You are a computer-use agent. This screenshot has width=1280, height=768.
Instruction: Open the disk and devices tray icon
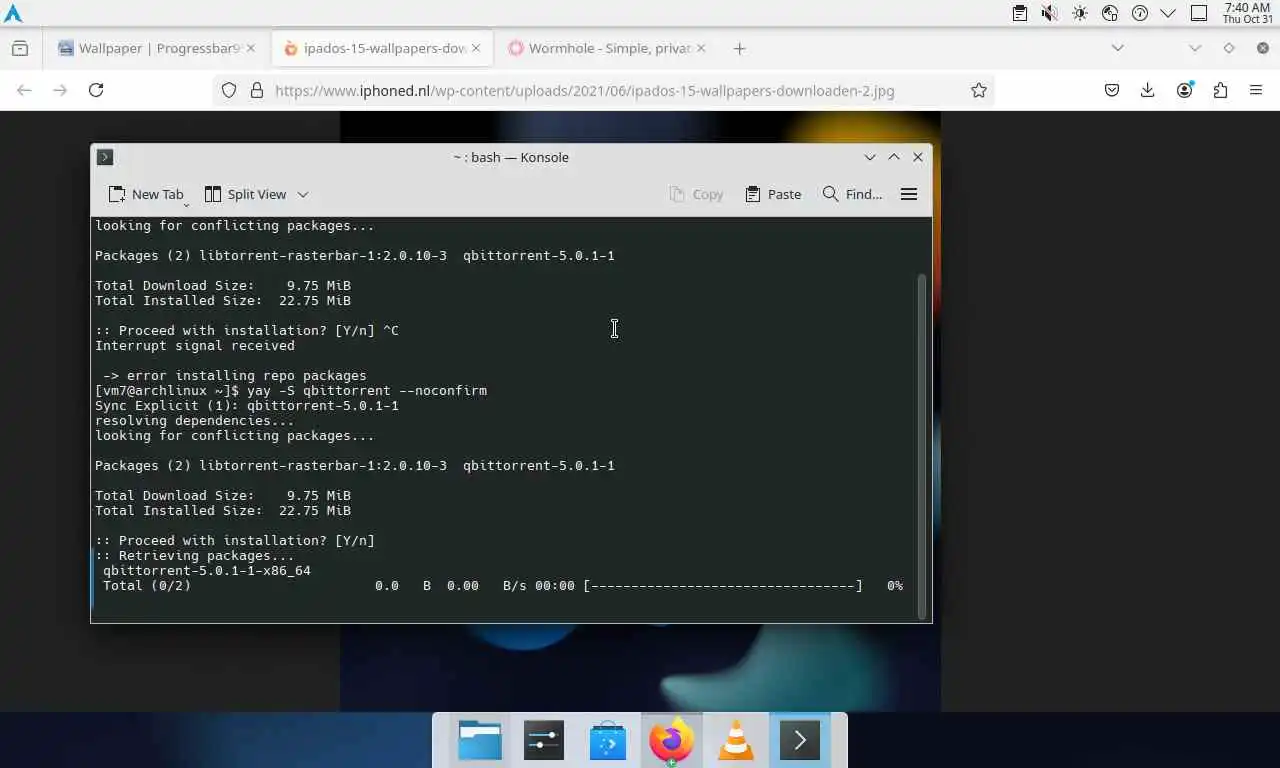coord(1109,13)
